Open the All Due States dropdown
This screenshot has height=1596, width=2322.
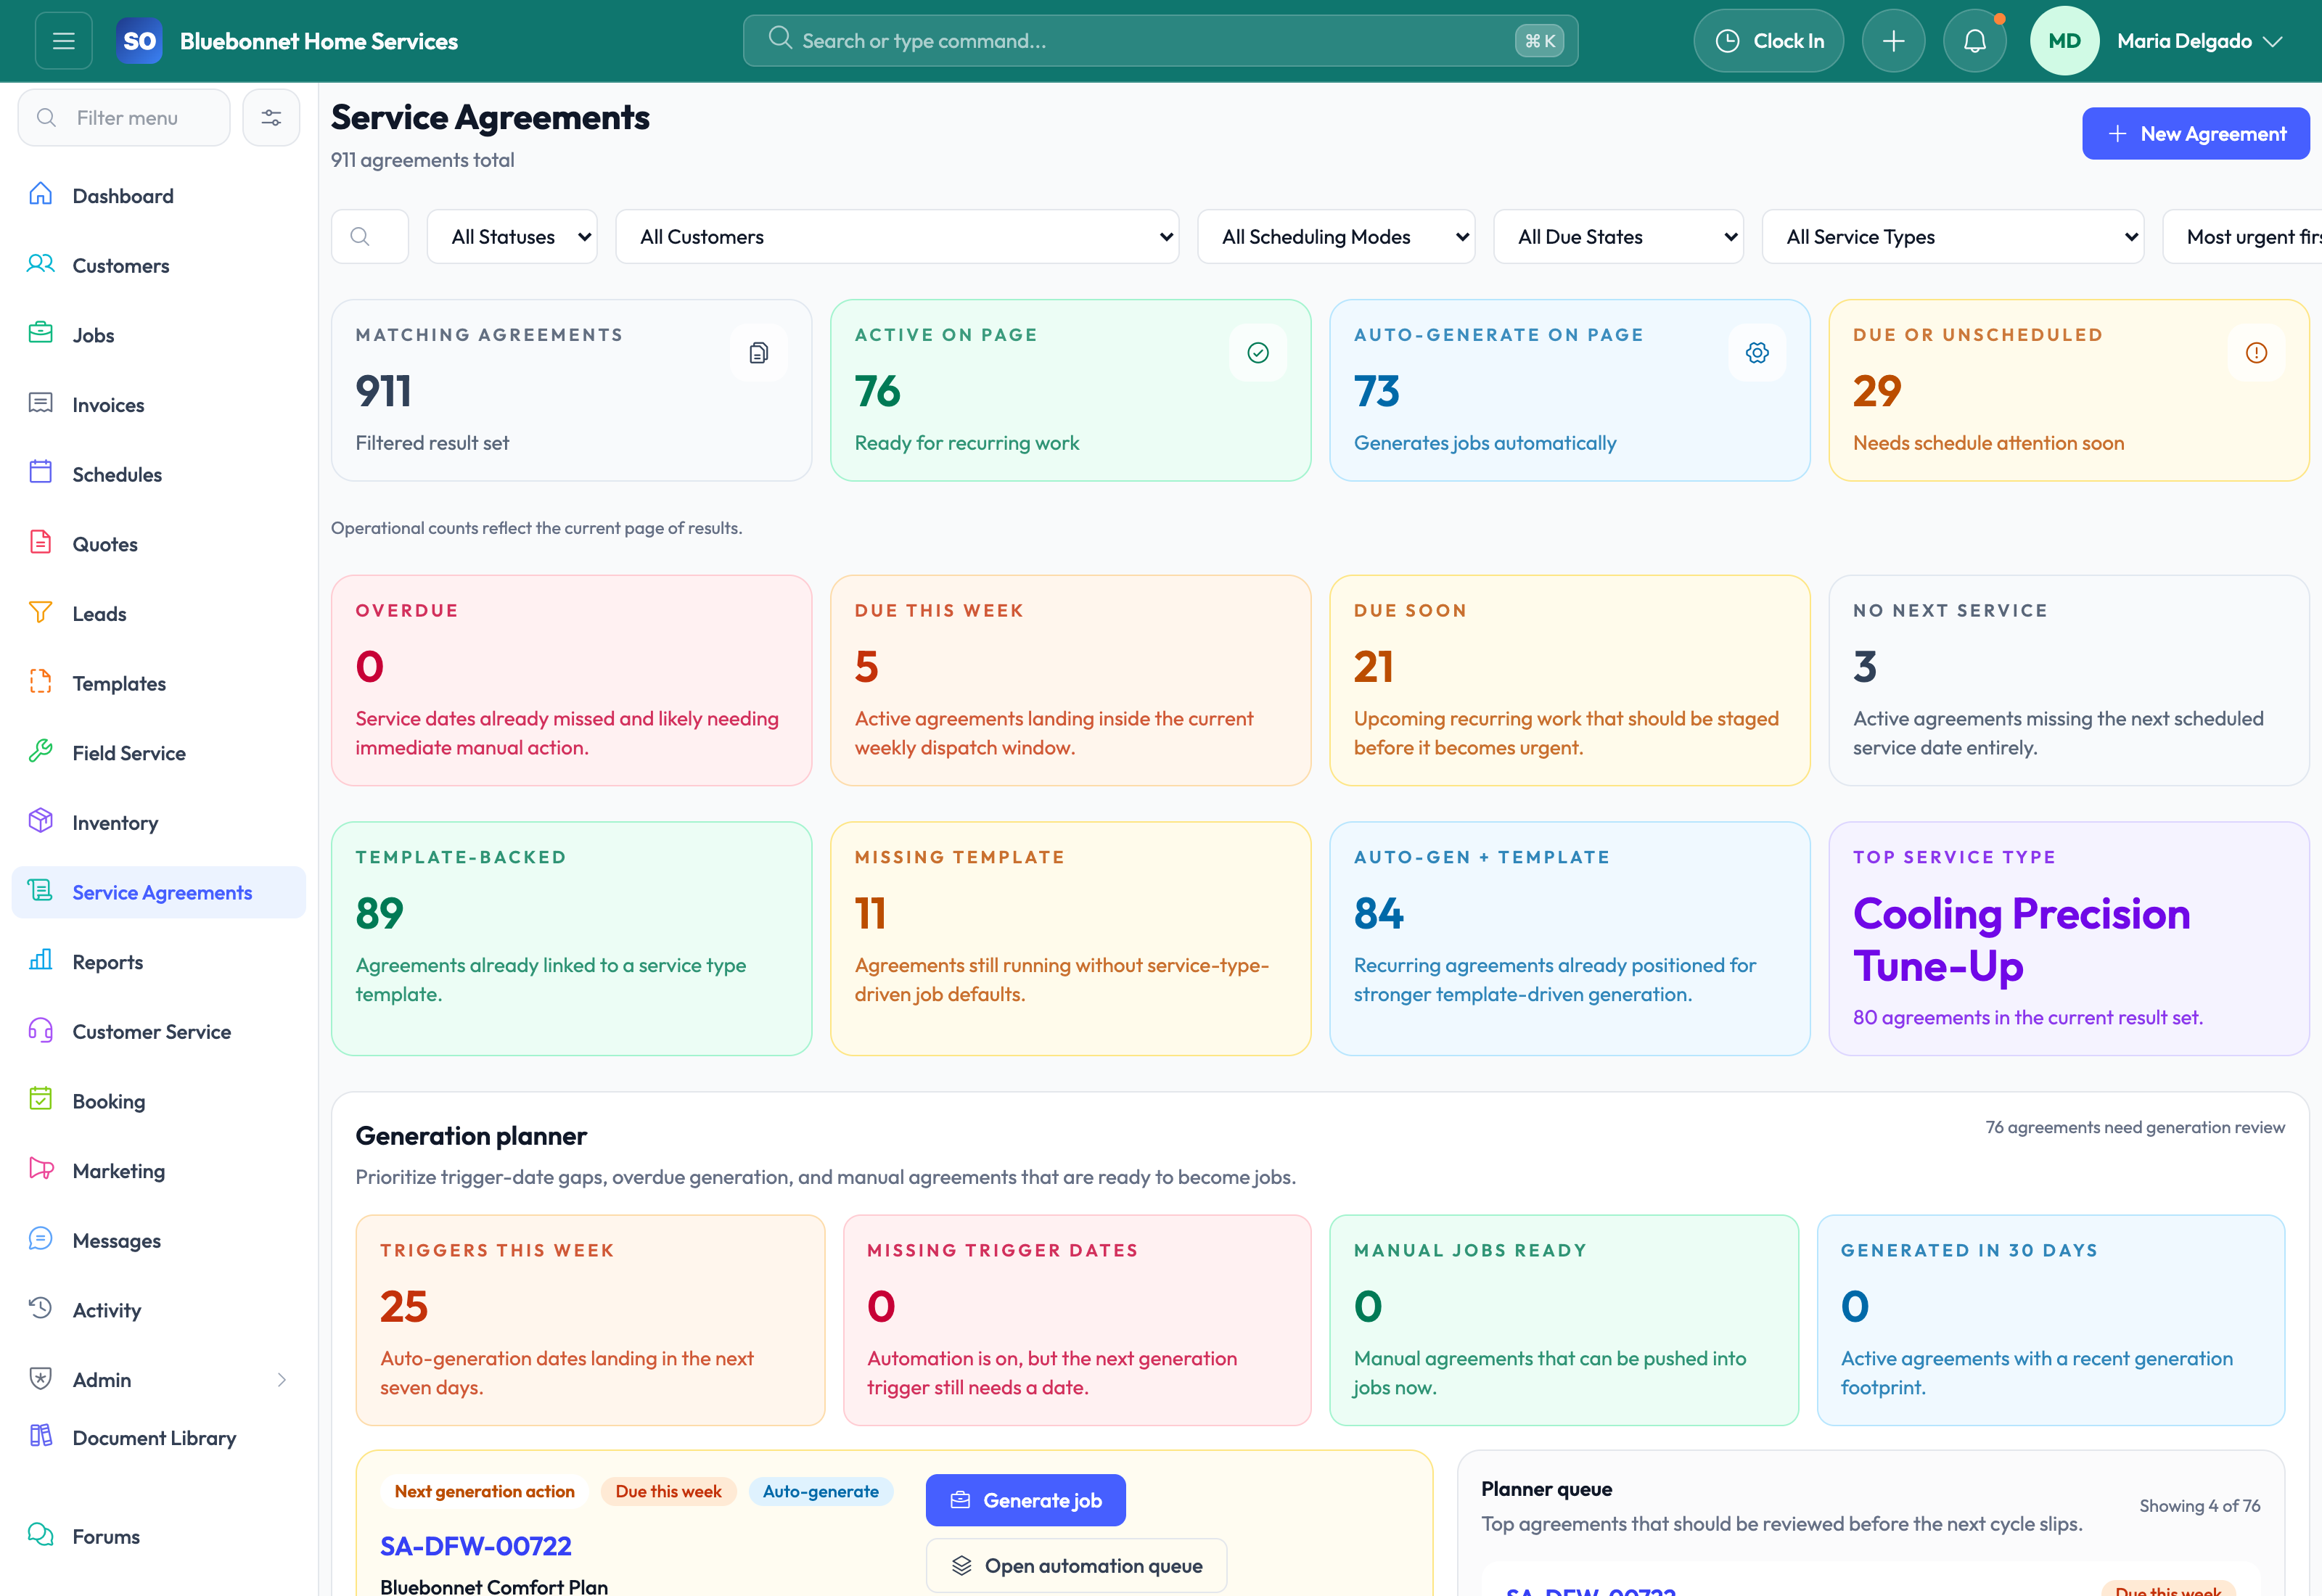(x=1618, y=237)
